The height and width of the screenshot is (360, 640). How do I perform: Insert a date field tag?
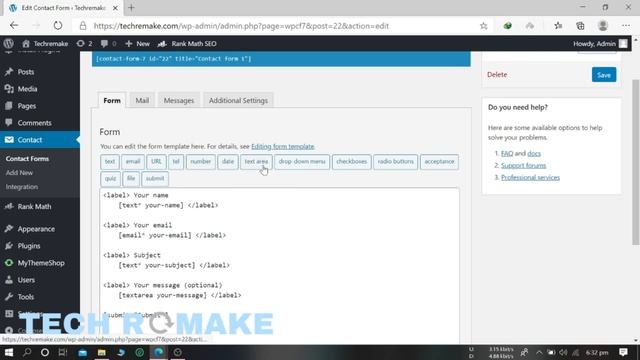point(228,162)
